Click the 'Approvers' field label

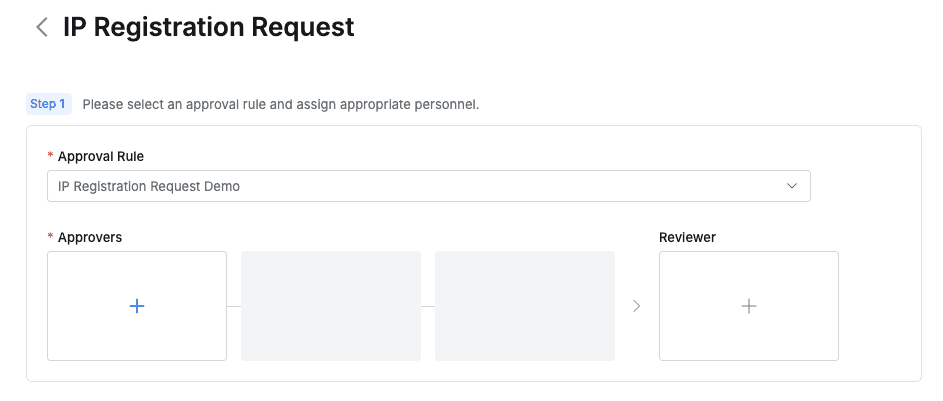pos(90,237)
